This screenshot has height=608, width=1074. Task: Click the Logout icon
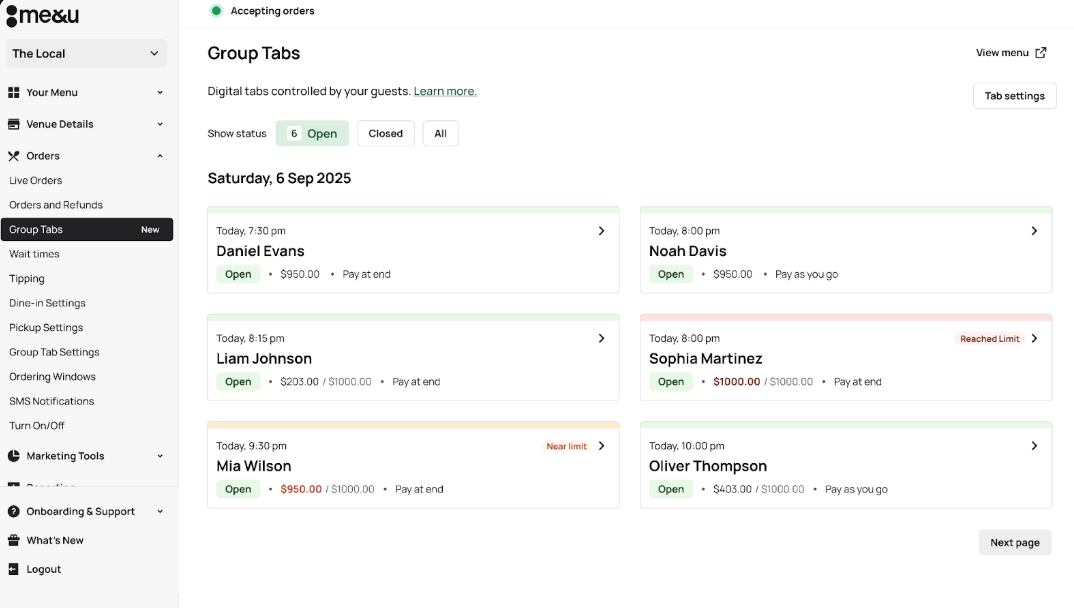(x=14, y=570)
